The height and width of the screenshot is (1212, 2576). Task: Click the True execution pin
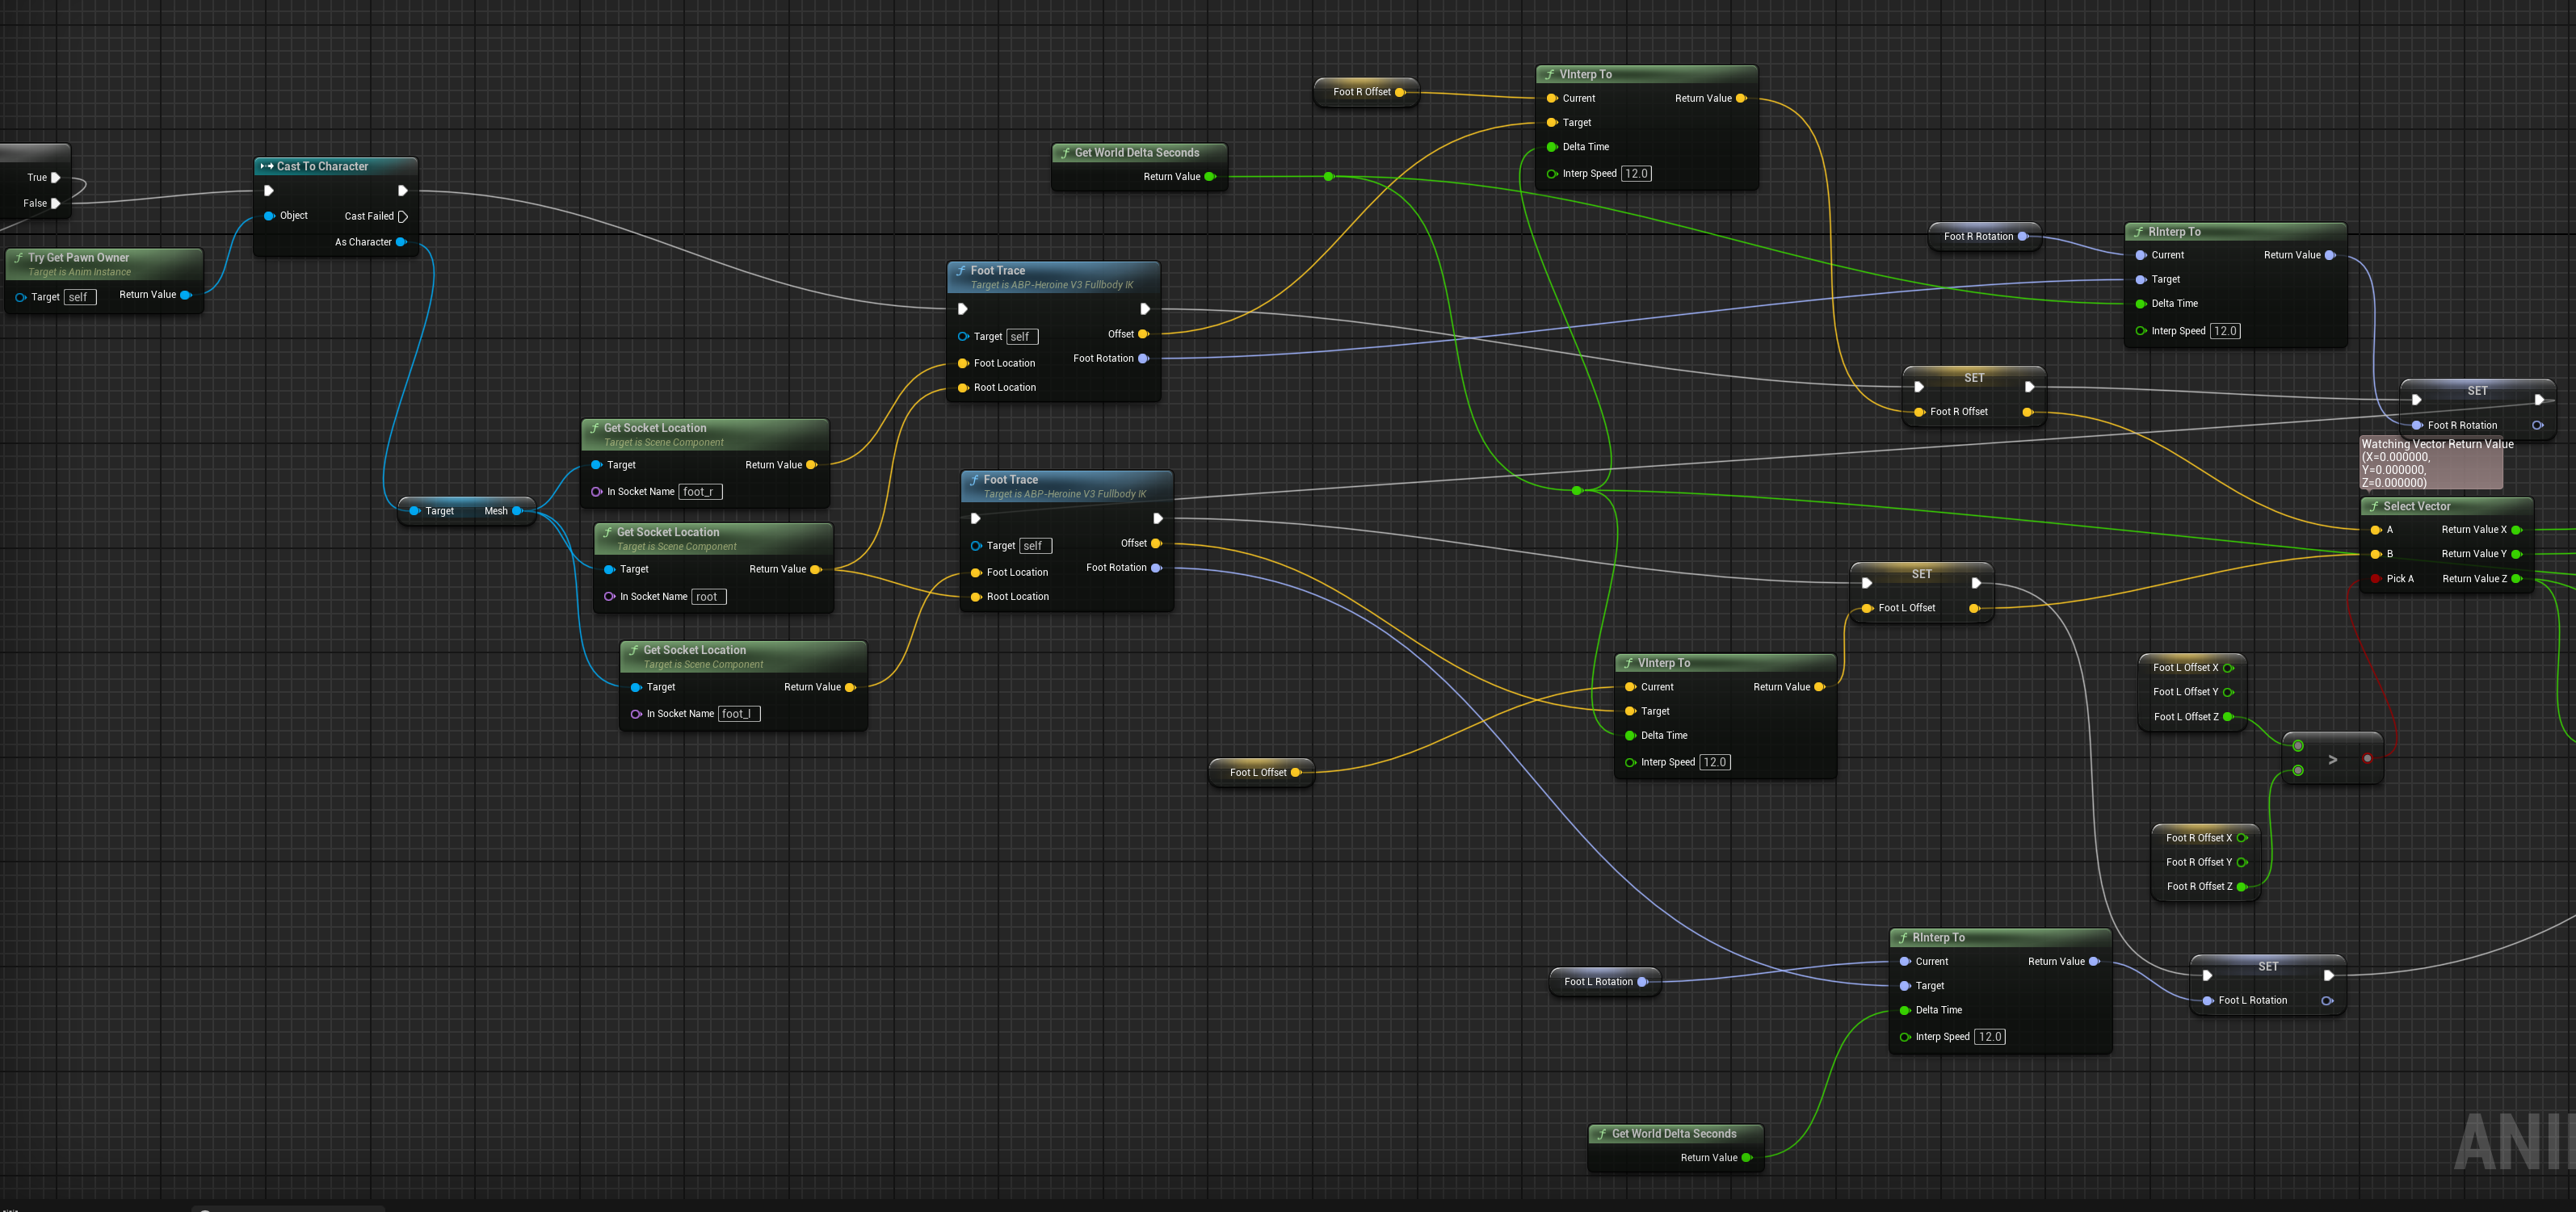(x=56, y=177)
